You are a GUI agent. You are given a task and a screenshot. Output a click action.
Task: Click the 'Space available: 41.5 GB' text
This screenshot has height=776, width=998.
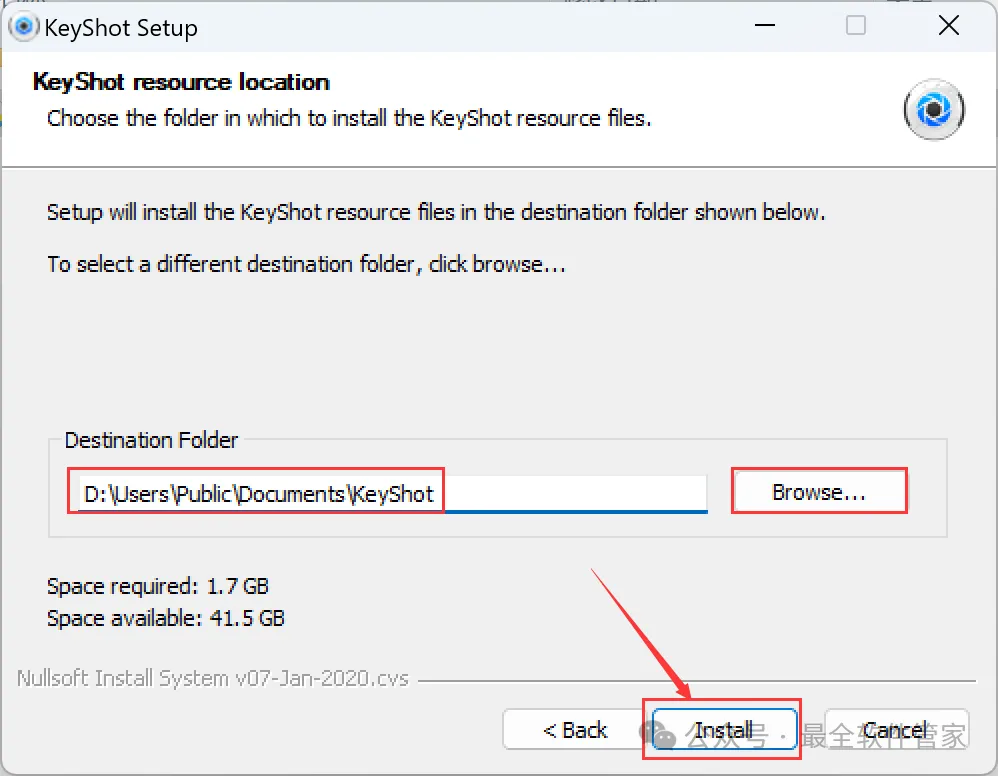pos(166,618)
